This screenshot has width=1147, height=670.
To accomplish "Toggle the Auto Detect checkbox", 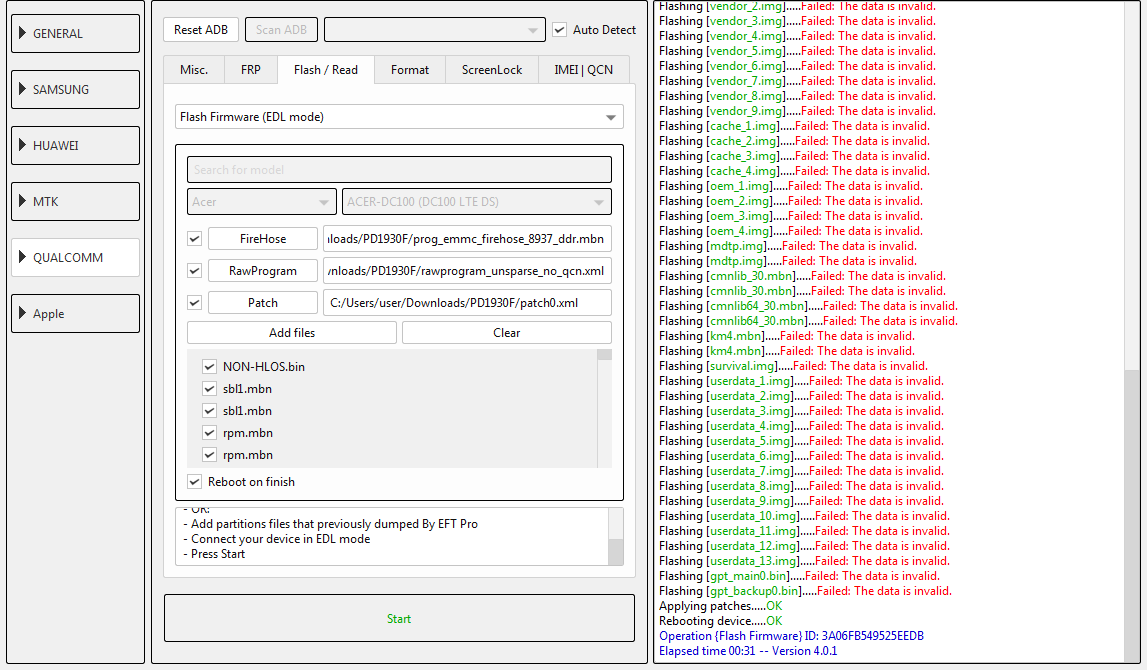I will coord(560,30).
